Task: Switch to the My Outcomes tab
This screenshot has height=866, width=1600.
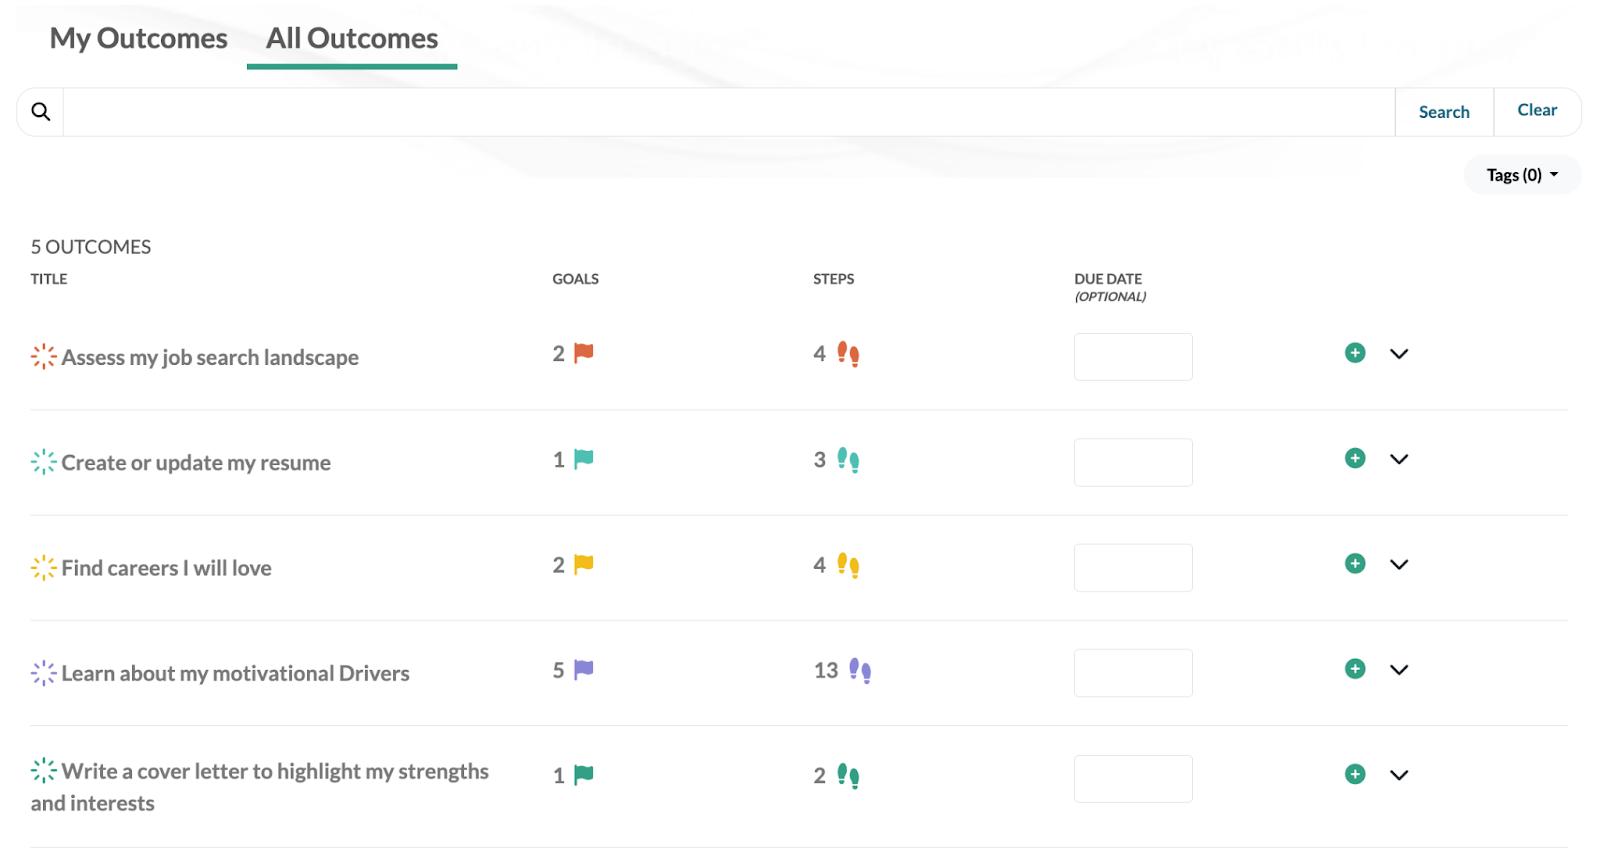Action: pyautogui.click(x=139, y=38)
